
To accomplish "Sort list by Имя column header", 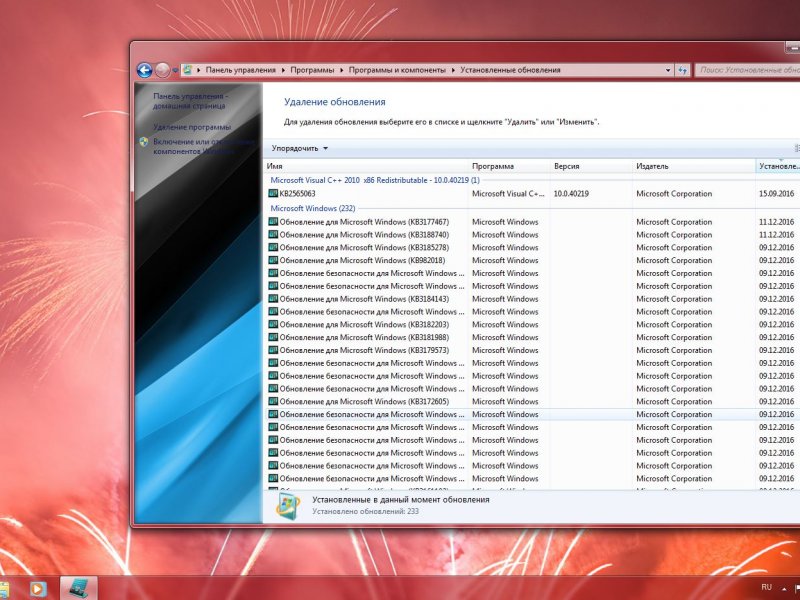I will 366,166.
